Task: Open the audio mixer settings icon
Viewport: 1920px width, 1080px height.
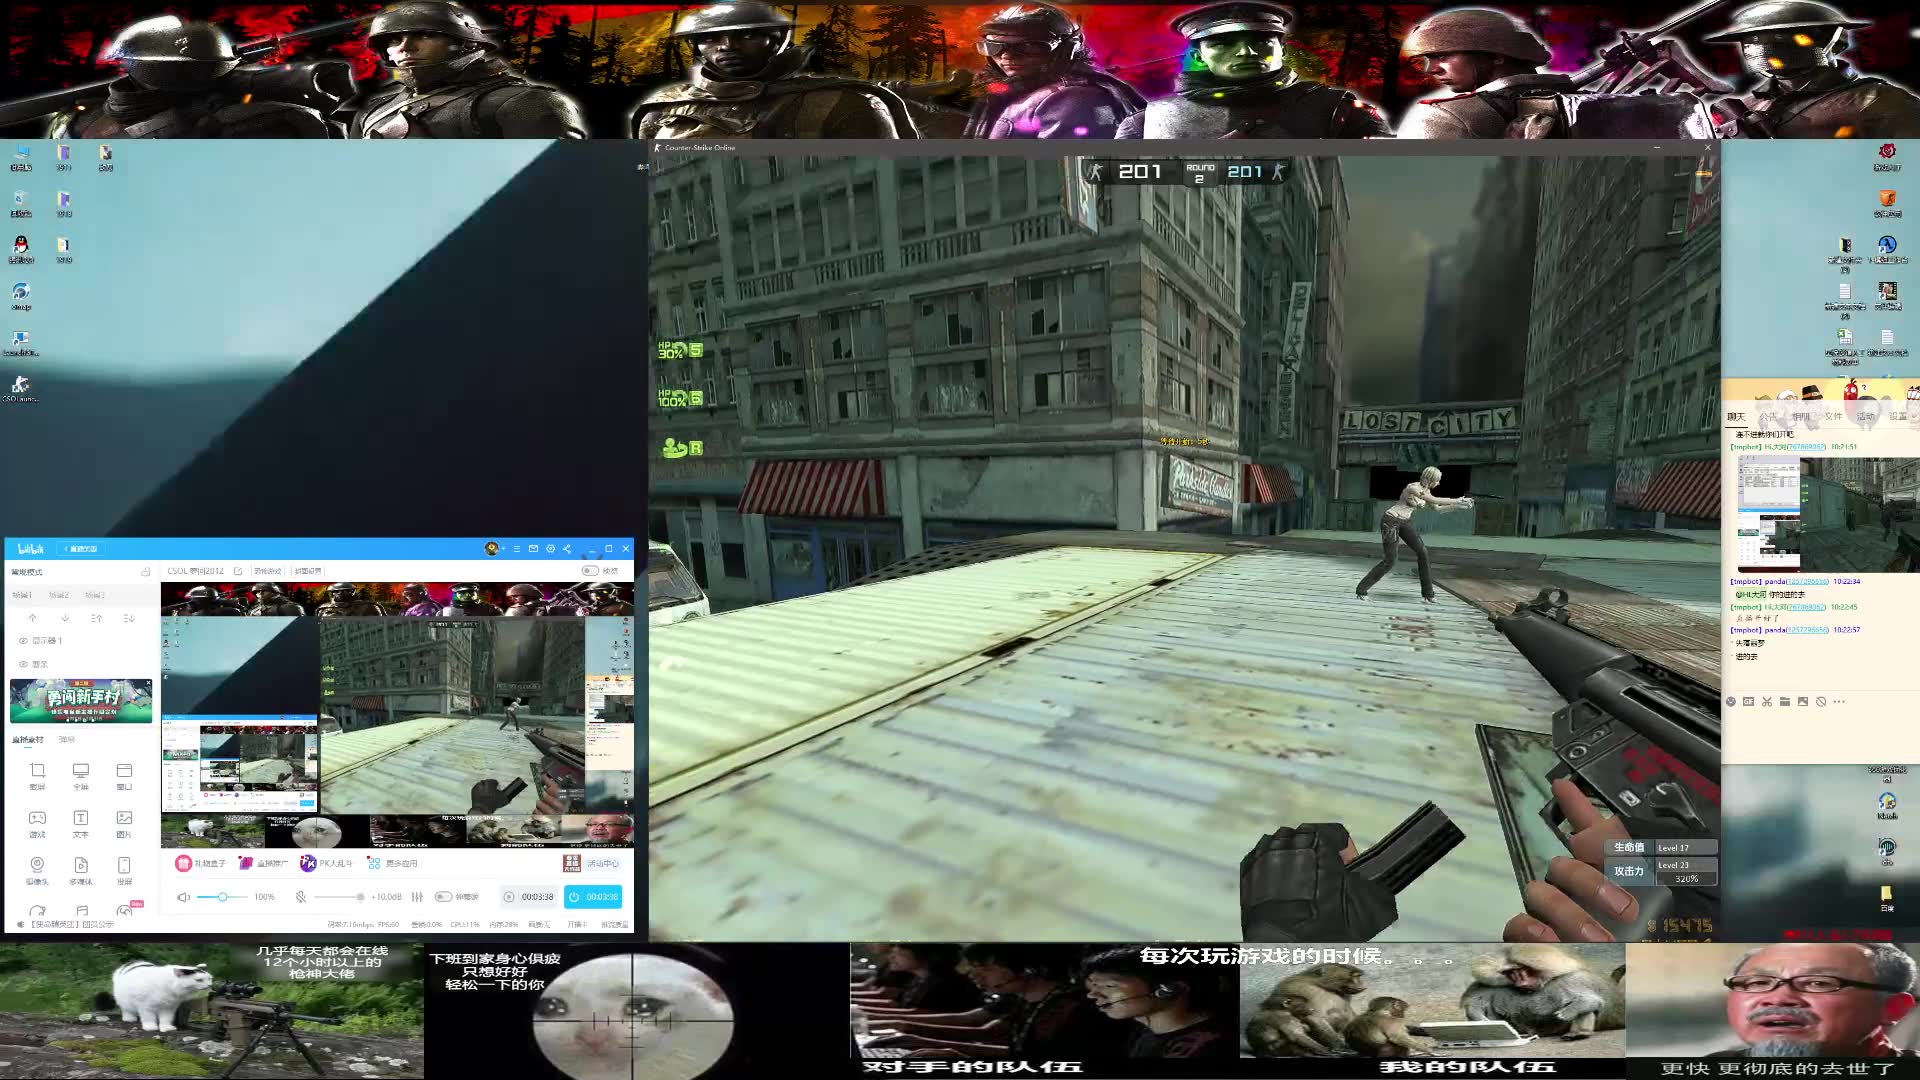Action: [417, 897]
